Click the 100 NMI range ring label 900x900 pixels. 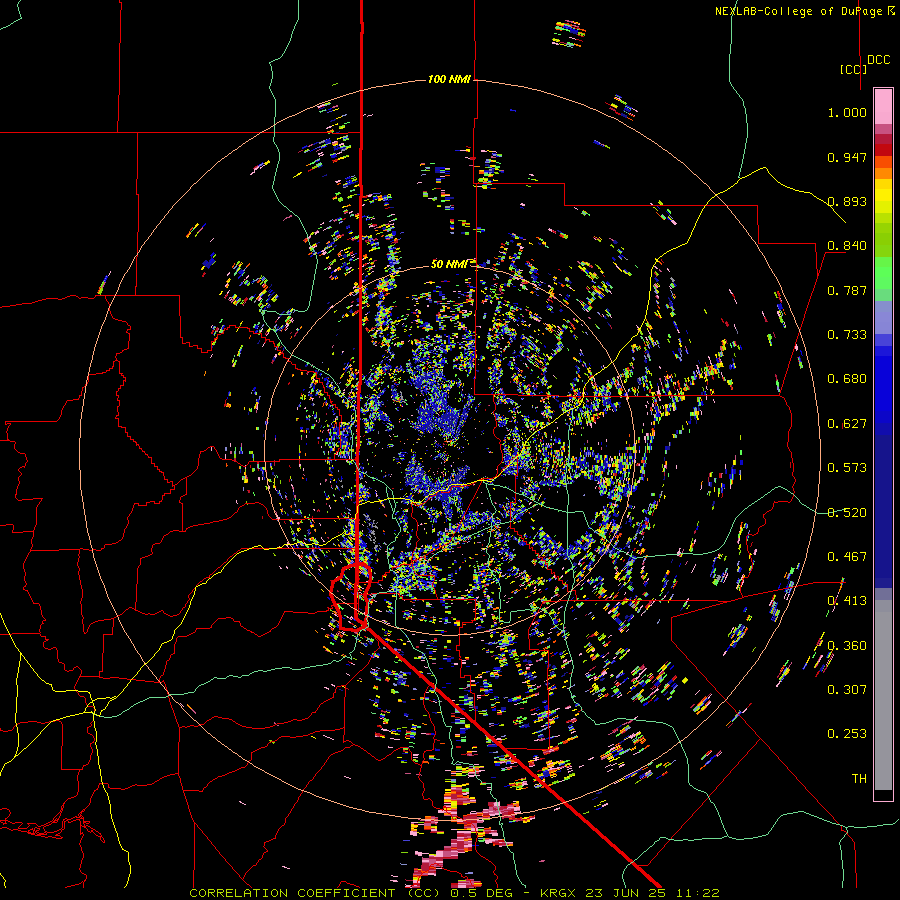[x=449, y=79]
